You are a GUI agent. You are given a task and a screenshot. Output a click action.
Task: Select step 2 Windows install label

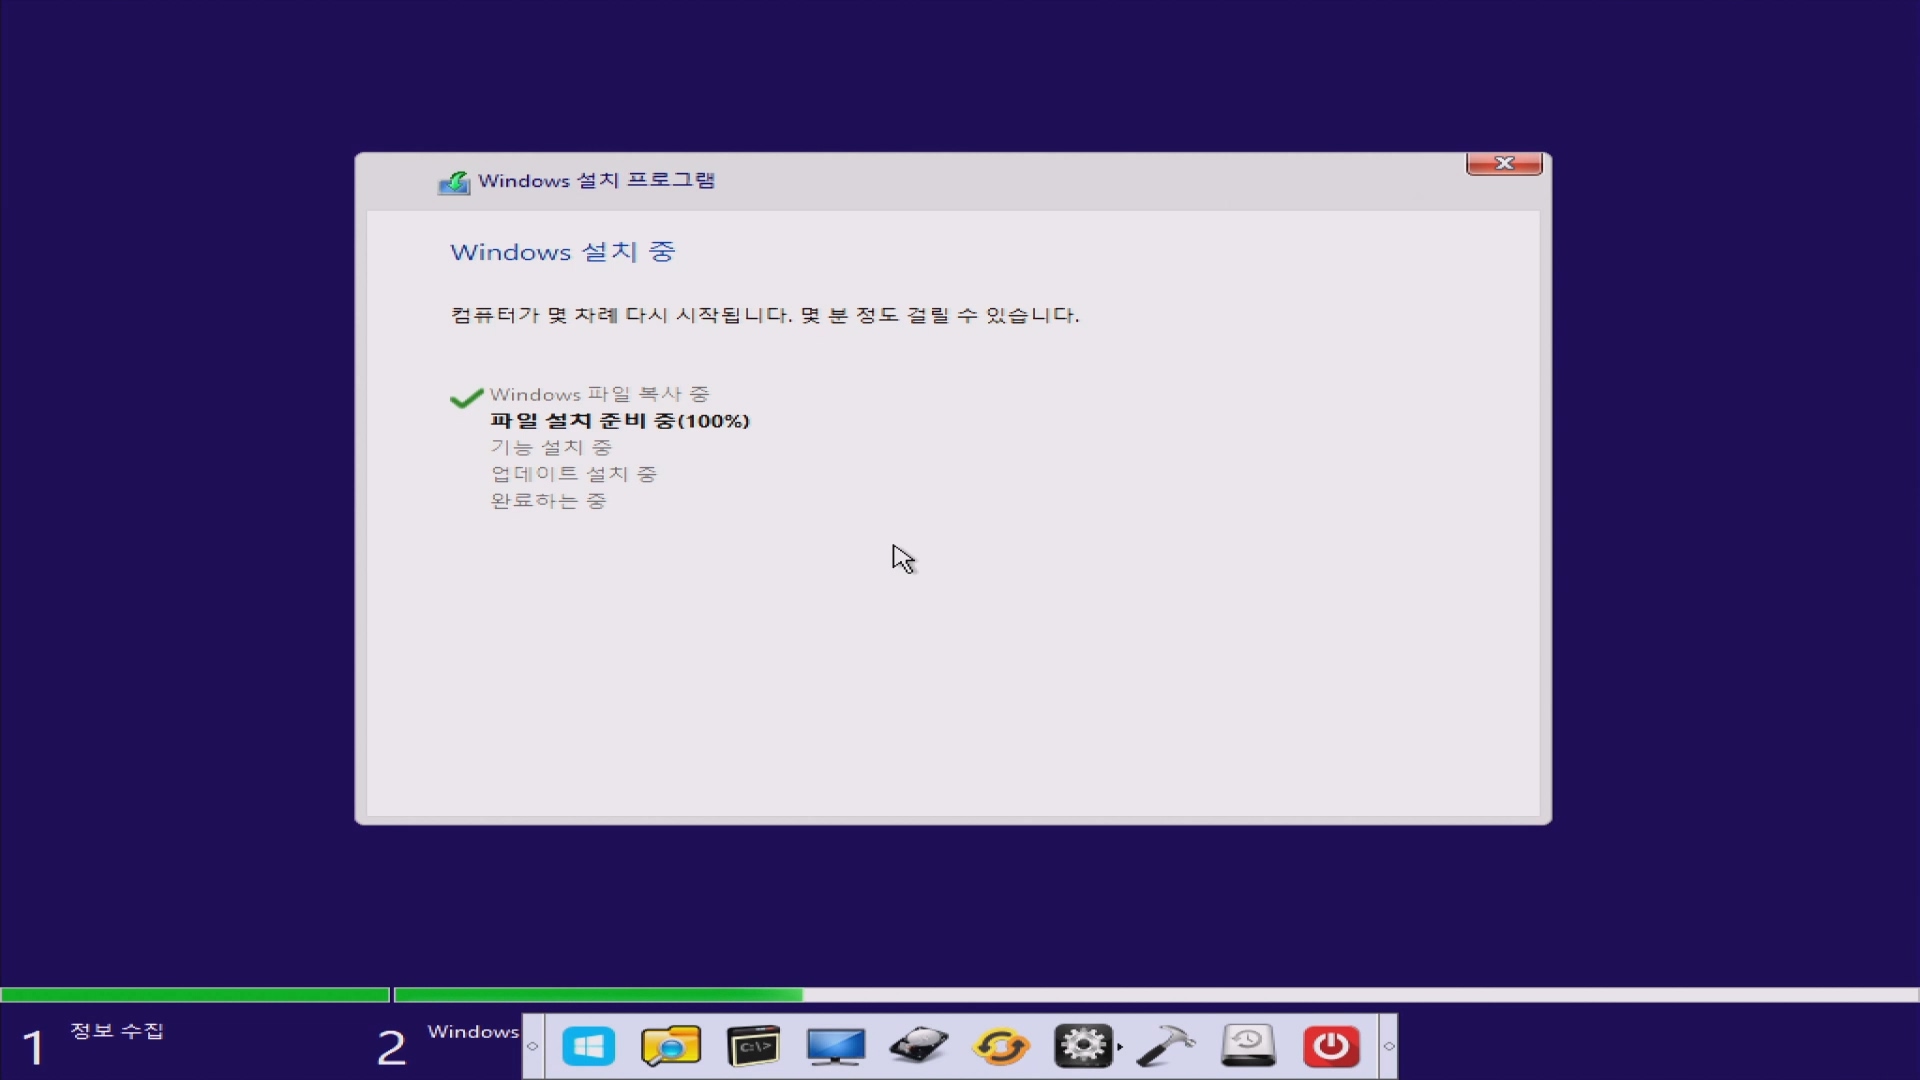coord(472,1032)
